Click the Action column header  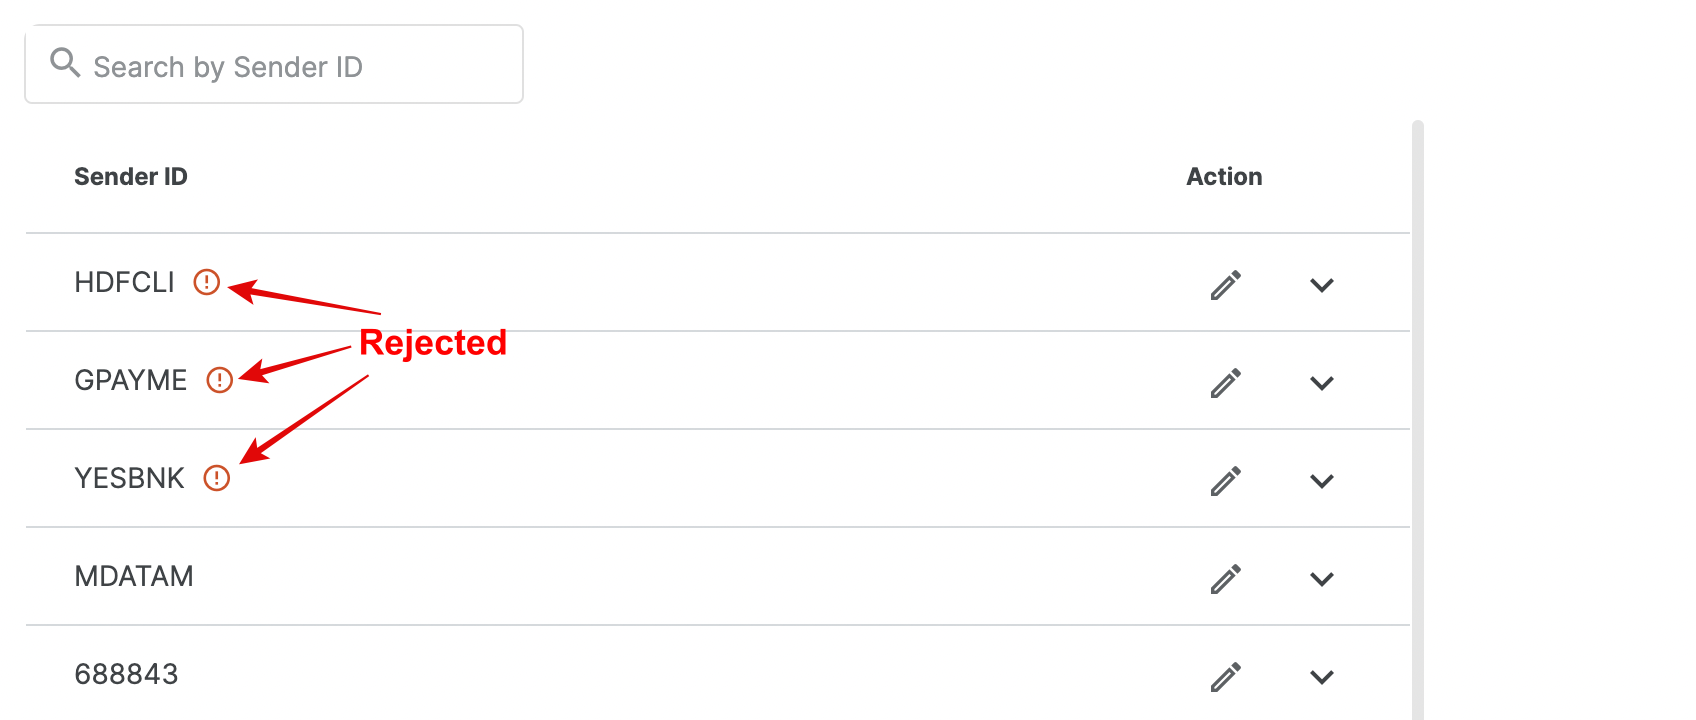pyautogui.click(x=1224, y=177)
